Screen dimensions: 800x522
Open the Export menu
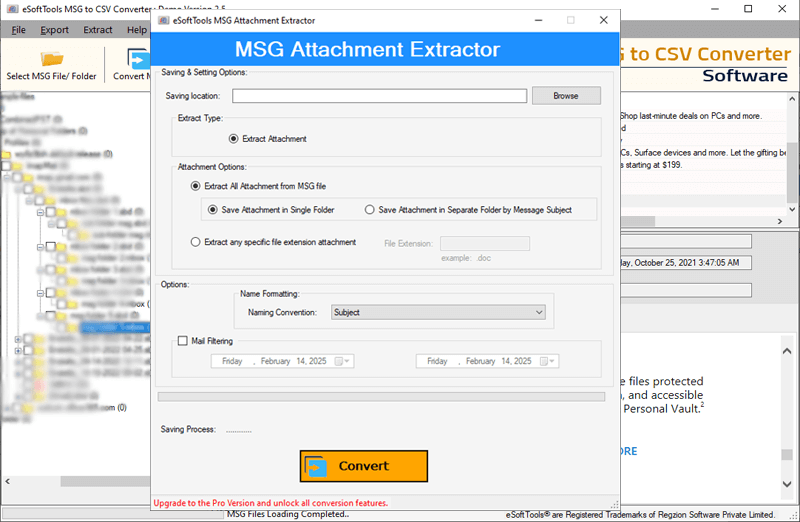(54, 30)
